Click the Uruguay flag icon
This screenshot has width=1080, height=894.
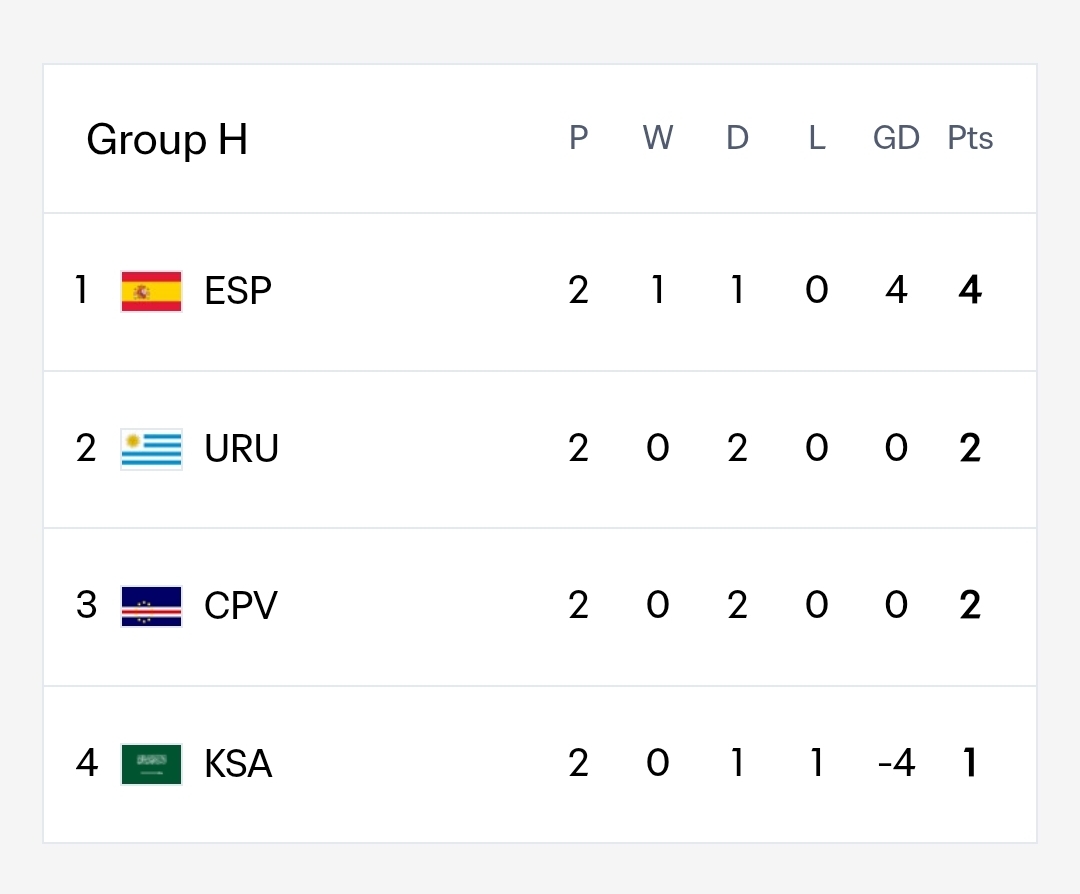click(152, 449)
